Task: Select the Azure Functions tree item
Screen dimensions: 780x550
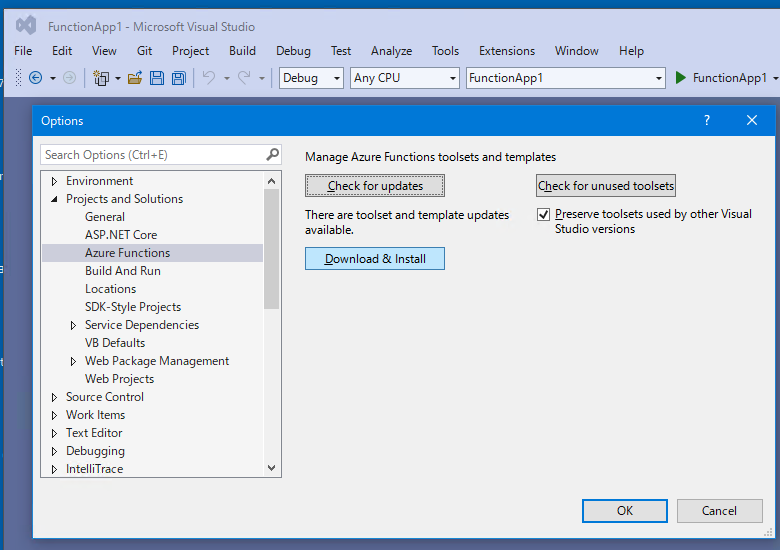Action: tap(152, 253)
